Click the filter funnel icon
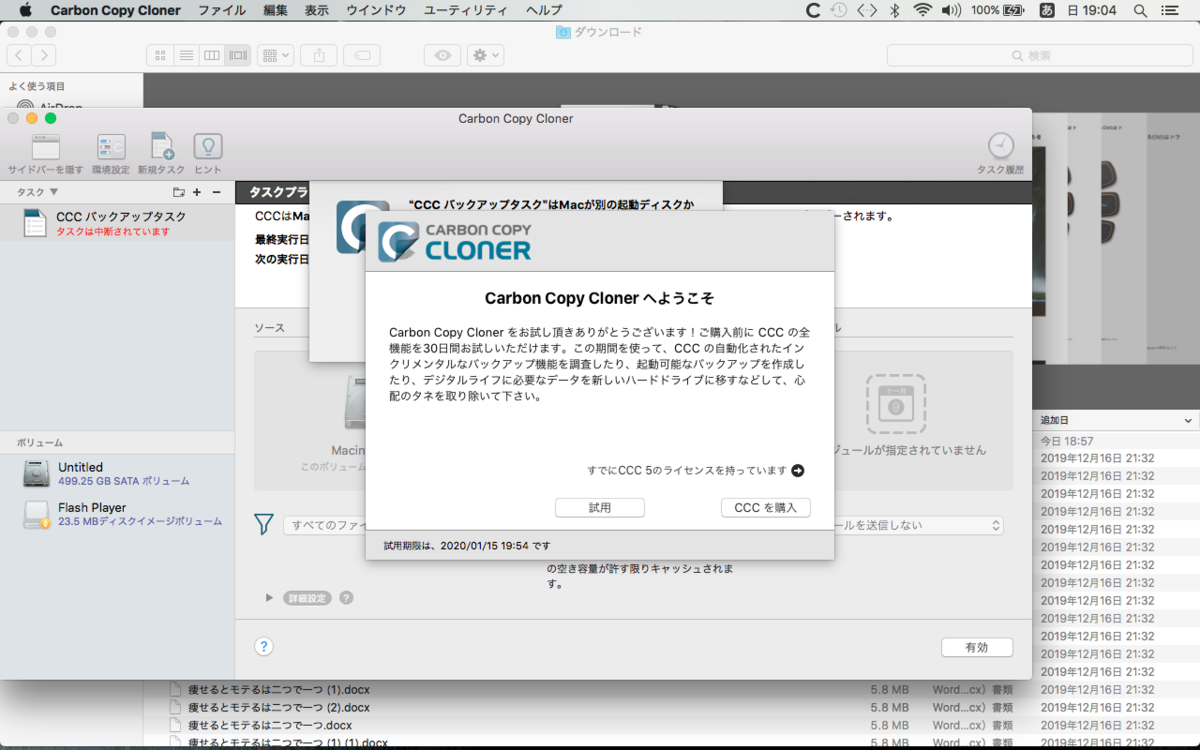The height and width of the screenshot is (750, 1200). pyautogui.click(x=263, y=524)
